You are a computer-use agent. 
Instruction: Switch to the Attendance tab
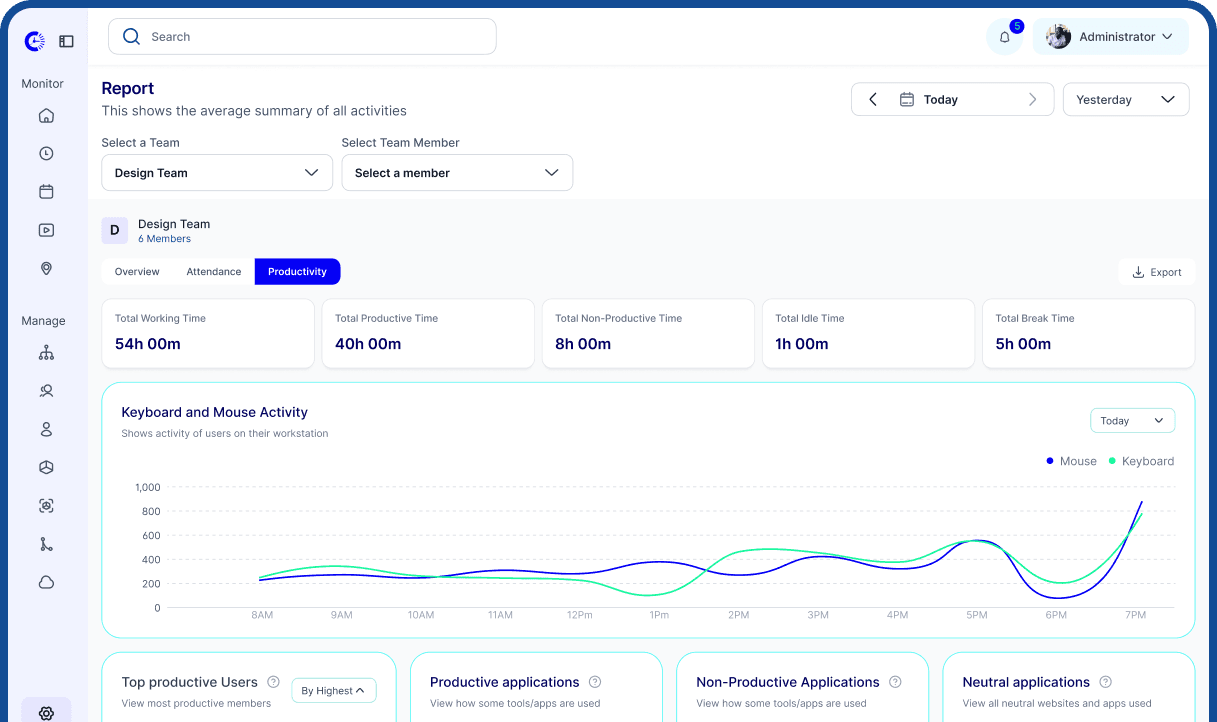[x=214, y=272]
